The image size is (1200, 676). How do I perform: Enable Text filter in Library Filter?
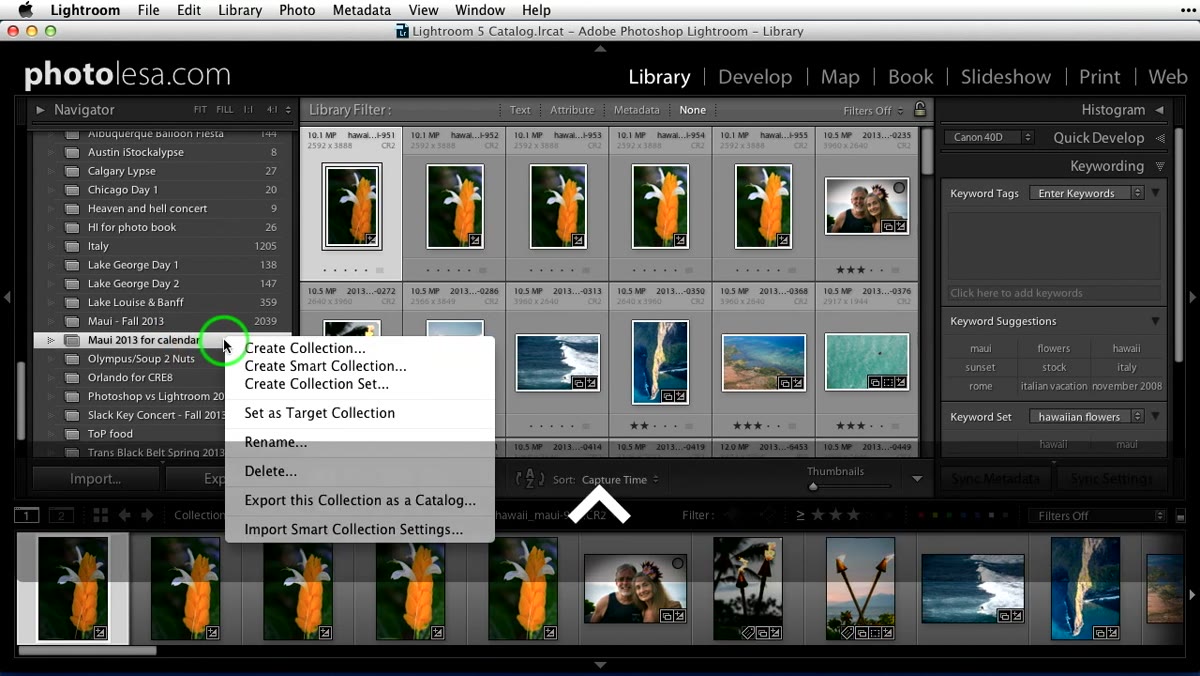[520, 110]
